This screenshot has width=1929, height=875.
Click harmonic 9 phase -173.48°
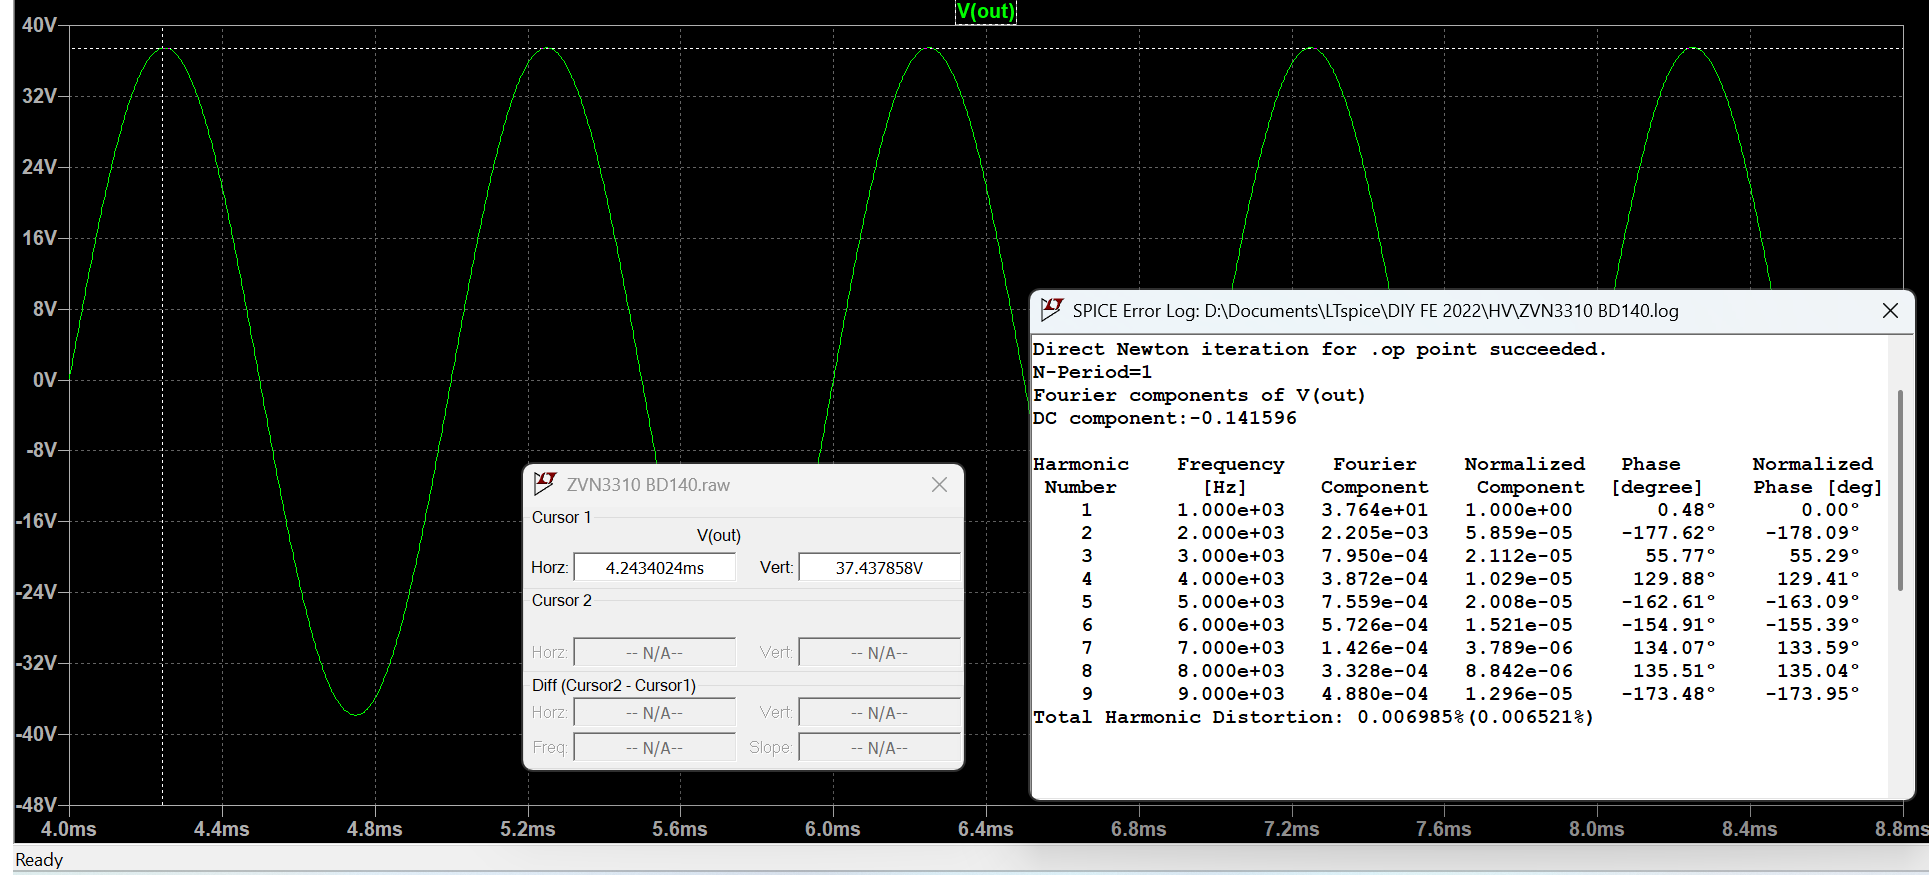[x=1668, y=694]
